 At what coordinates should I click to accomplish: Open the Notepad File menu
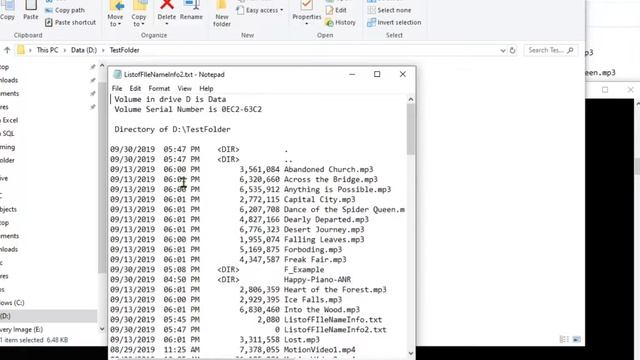[x=117, y=88]
